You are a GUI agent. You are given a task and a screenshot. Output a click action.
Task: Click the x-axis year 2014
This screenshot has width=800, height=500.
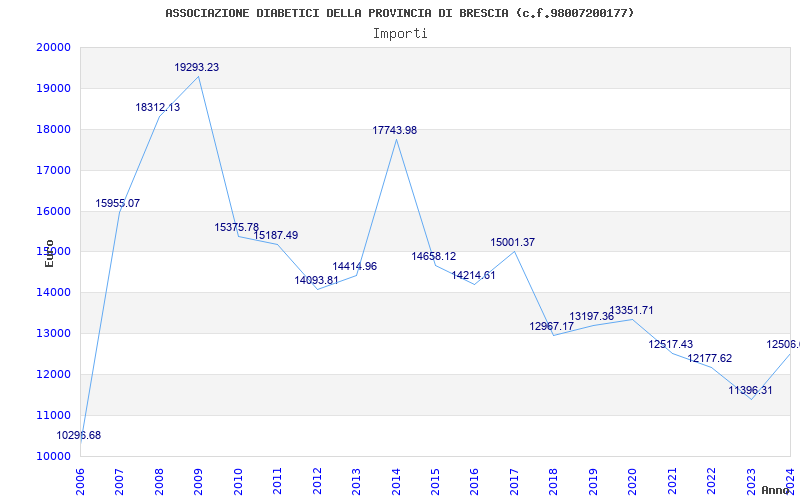[396, 481]
